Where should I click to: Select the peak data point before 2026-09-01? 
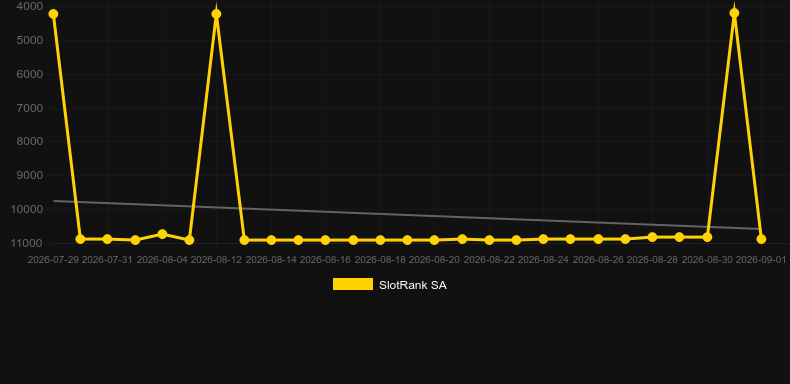(x=735, y=13)
